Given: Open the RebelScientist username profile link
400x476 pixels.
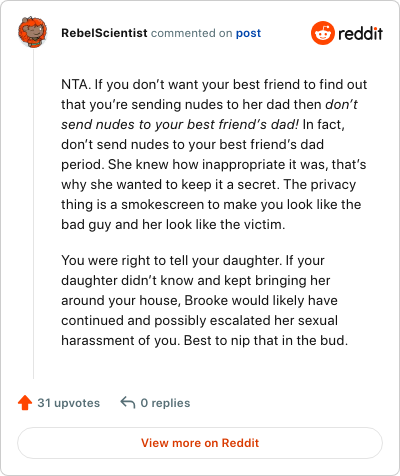Looking at the screenshot, I should (104, 33).
